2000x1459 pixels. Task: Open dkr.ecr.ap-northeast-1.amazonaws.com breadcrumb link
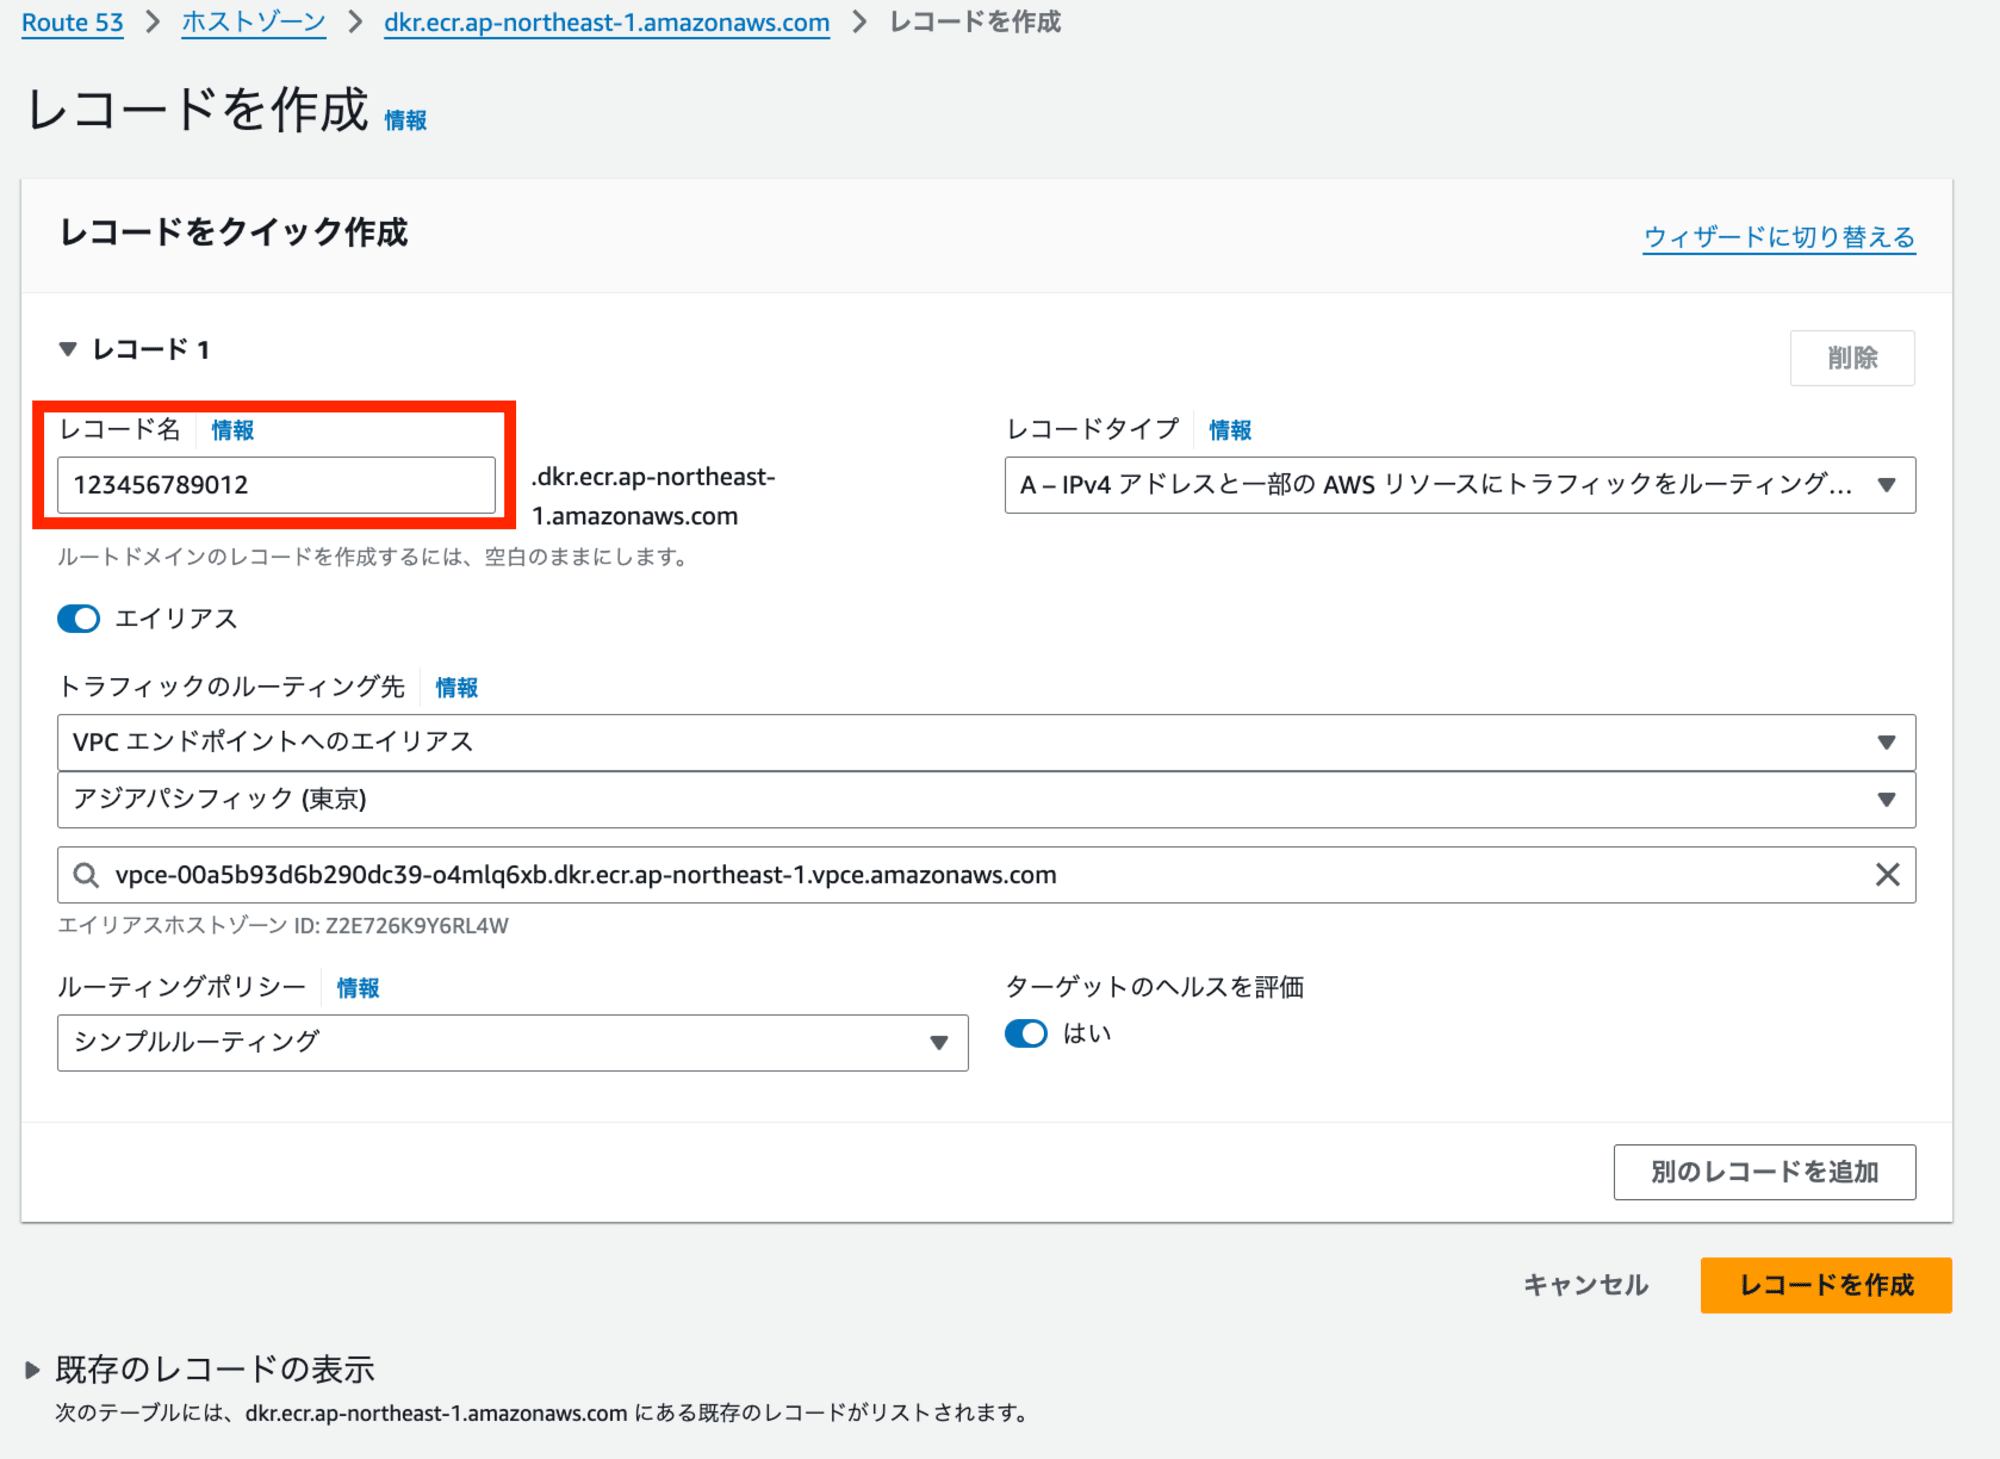(606, 22)
